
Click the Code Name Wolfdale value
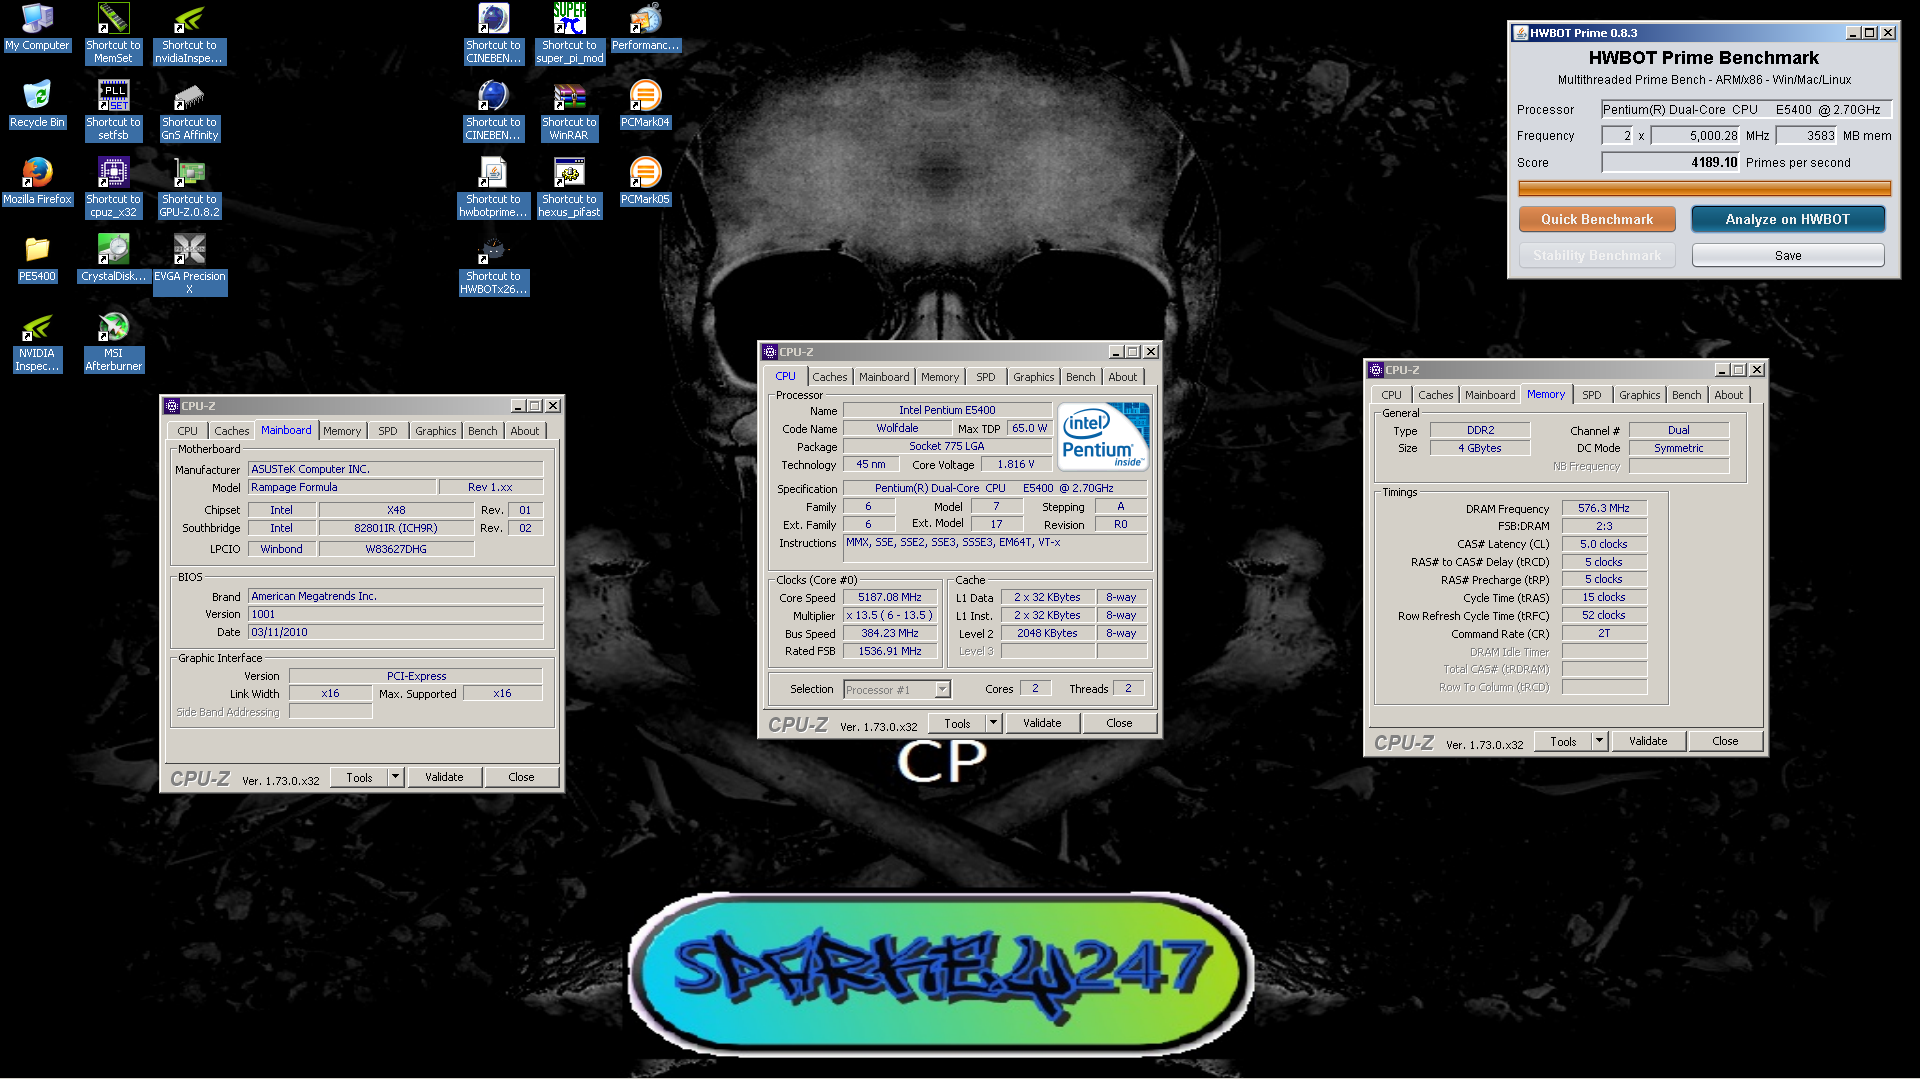coord(897,428)
